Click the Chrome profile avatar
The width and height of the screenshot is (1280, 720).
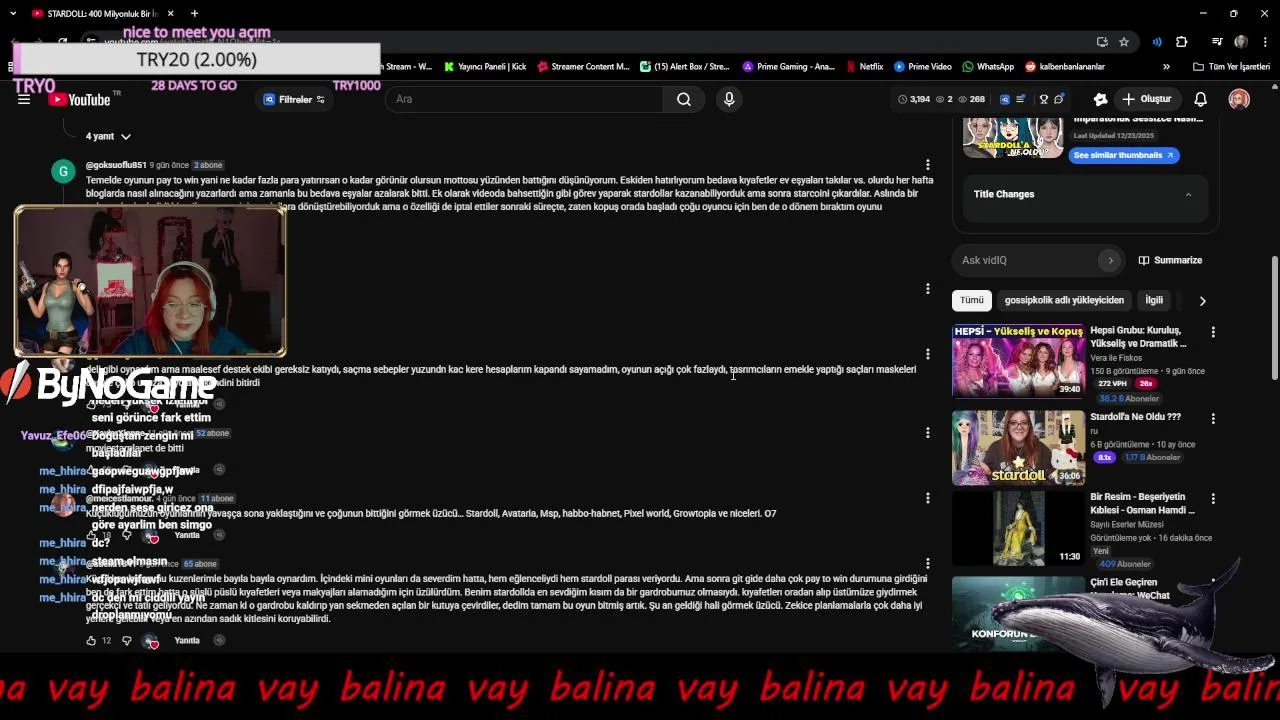(x=1241, y=42)
